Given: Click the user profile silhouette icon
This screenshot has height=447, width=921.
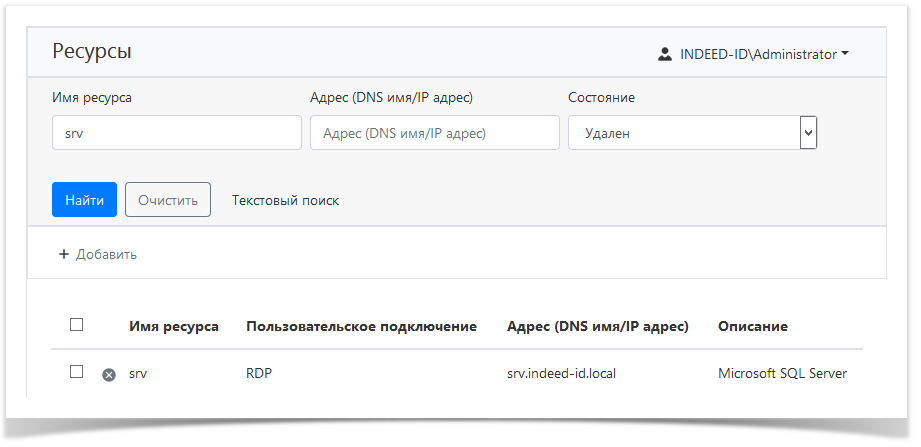Looking at the screenshot, I should (x=665, y=55).
